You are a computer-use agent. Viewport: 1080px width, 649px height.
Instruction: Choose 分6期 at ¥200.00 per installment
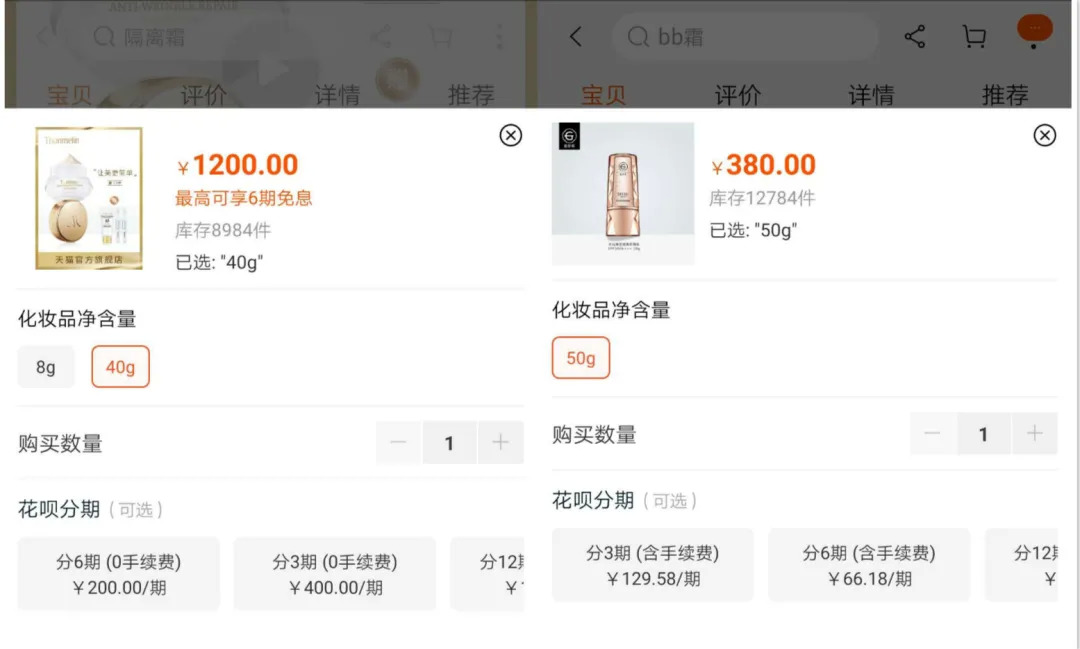(x=118, y=574)
